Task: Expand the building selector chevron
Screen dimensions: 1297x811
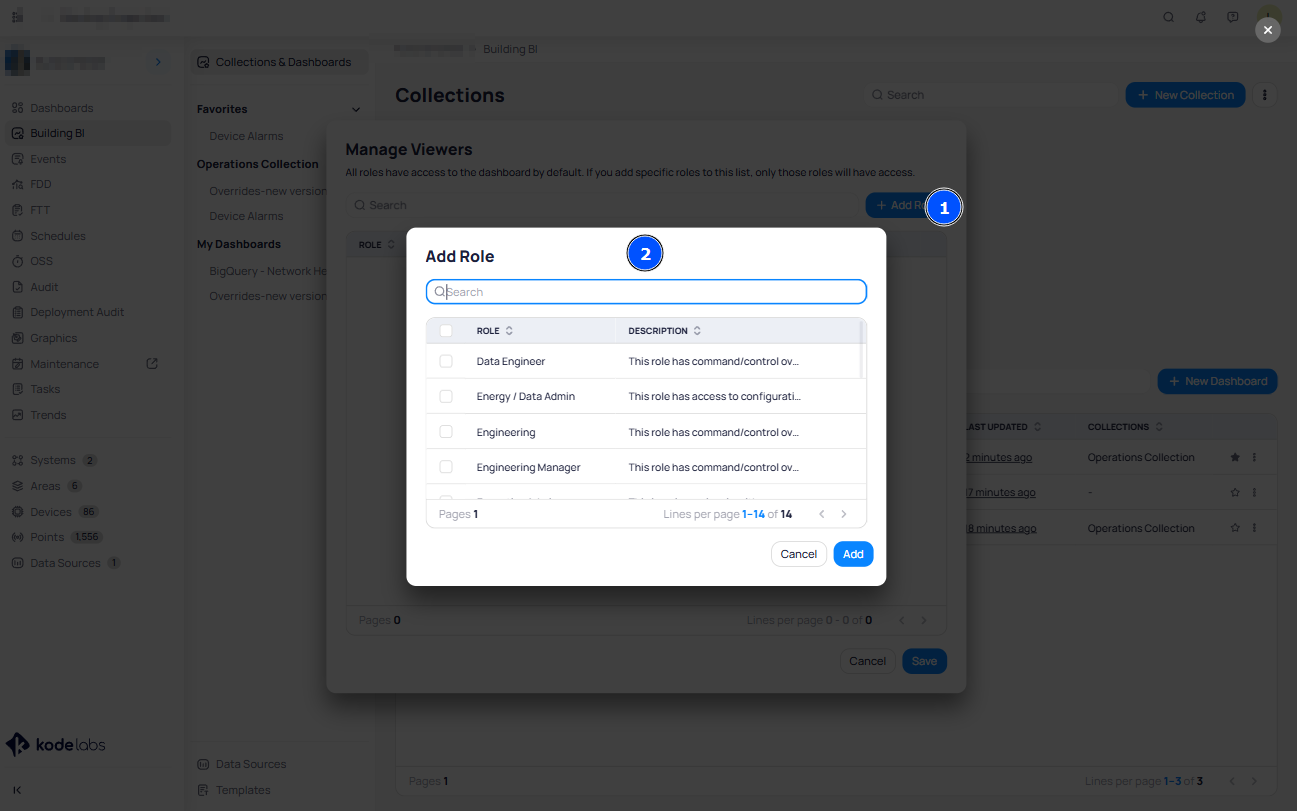Action: [x=157, y=62]
